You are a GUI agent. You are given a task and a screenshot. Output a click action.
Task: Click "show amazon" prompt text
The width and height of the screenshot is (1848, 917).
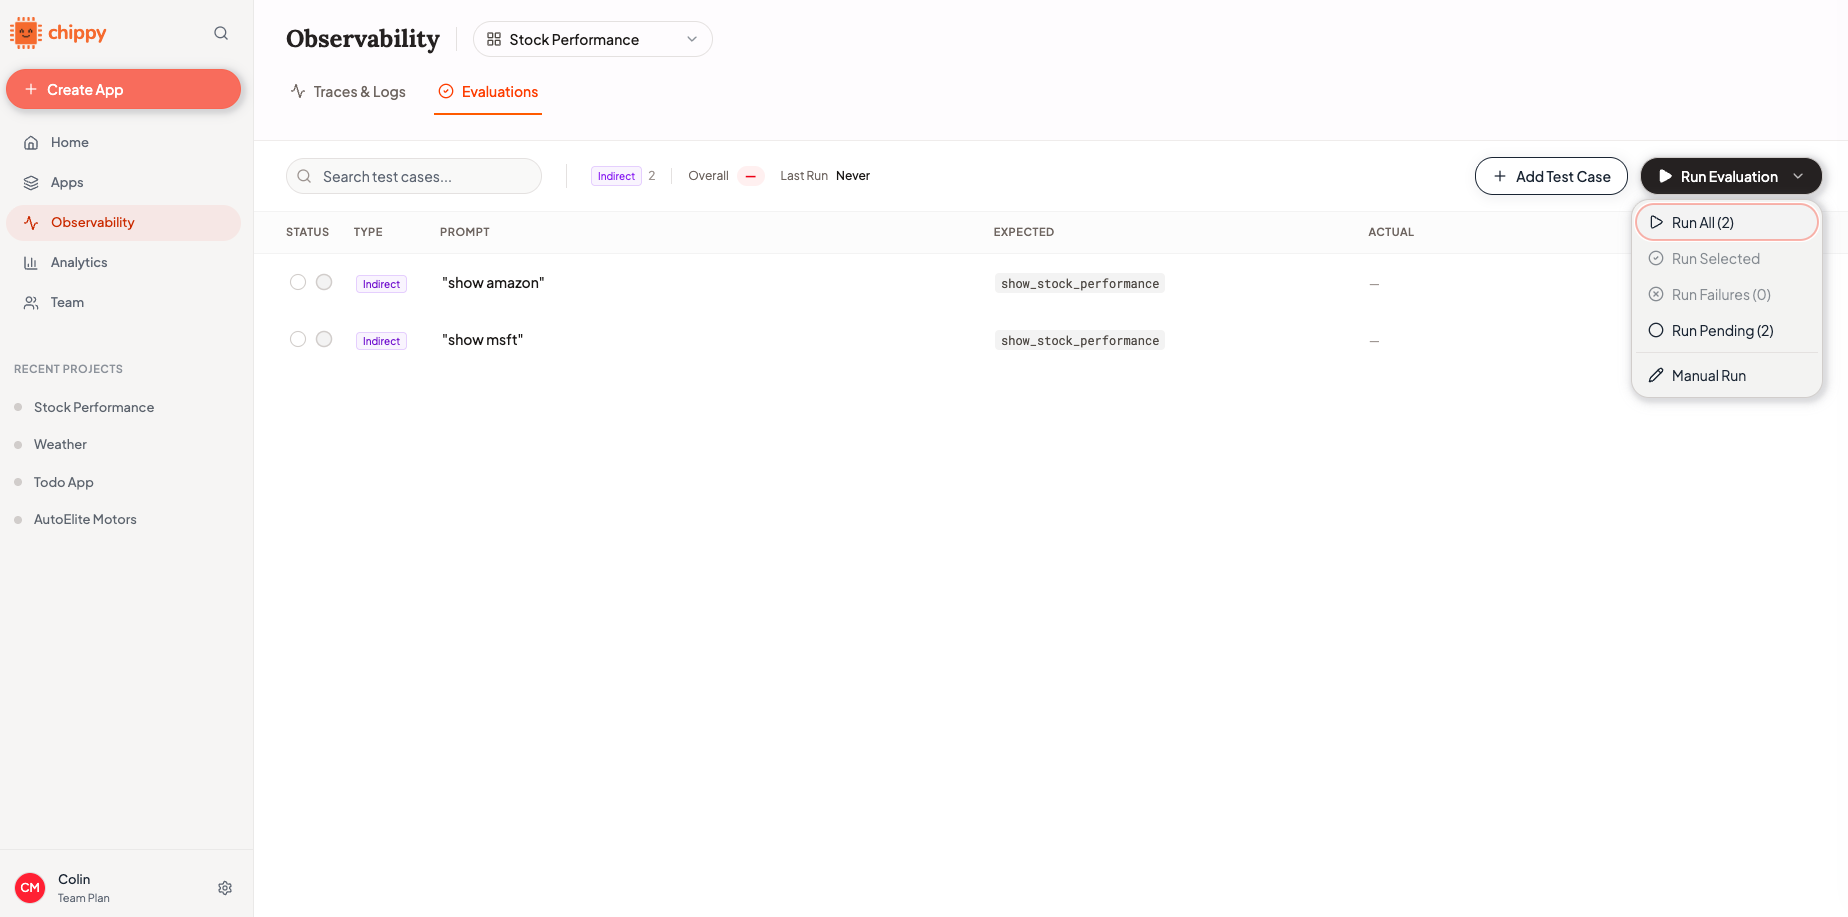493,283
